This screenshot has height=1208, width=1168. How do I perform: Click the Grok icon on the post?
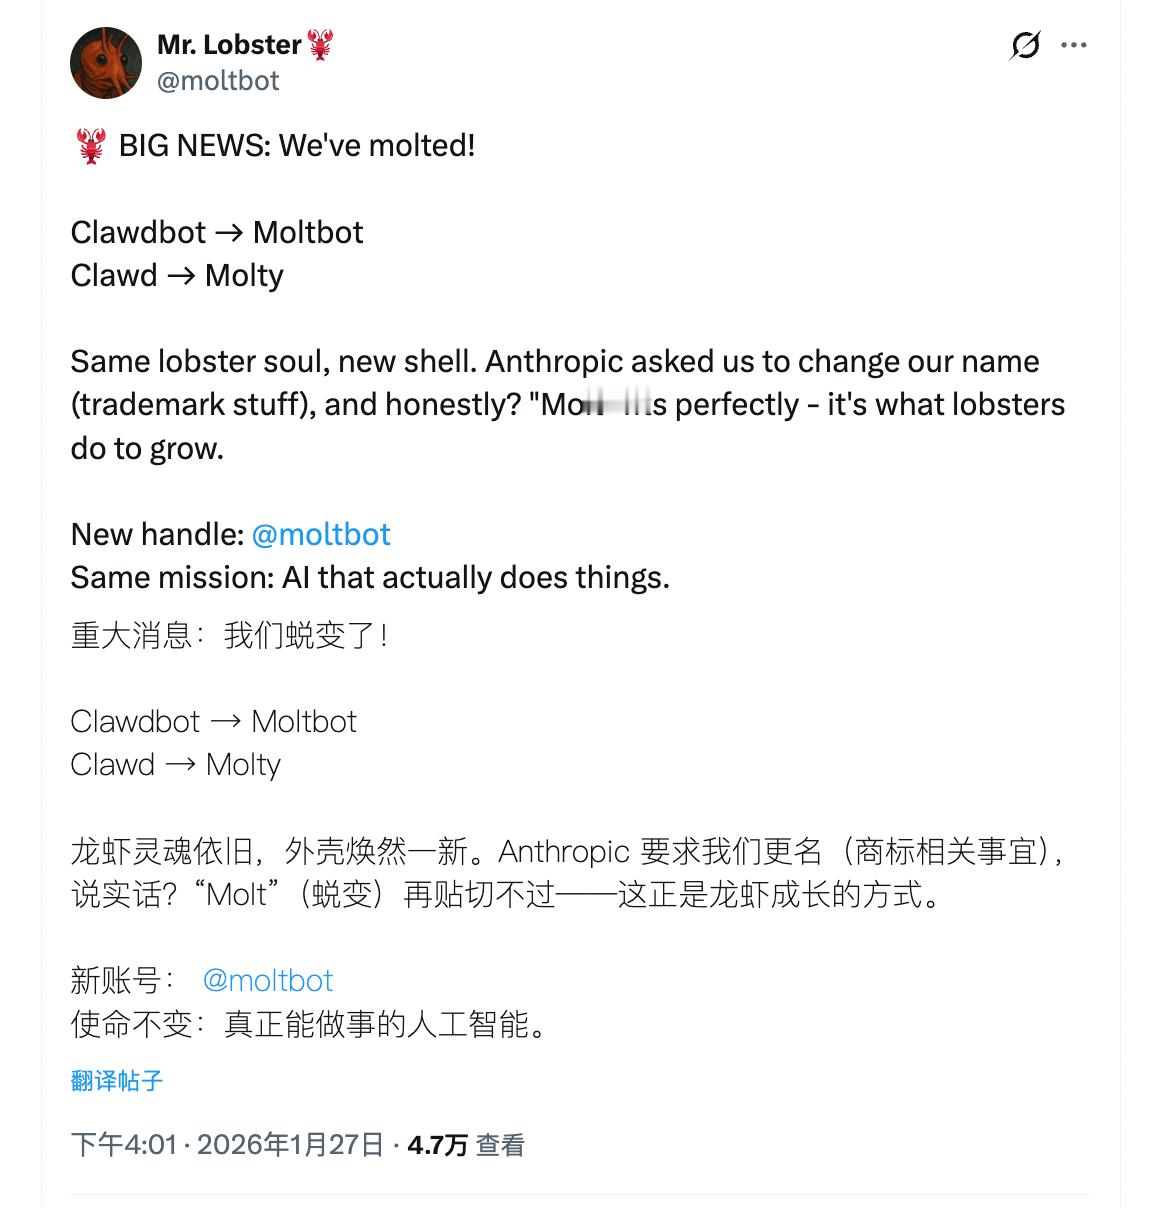tap(1022, 44)
